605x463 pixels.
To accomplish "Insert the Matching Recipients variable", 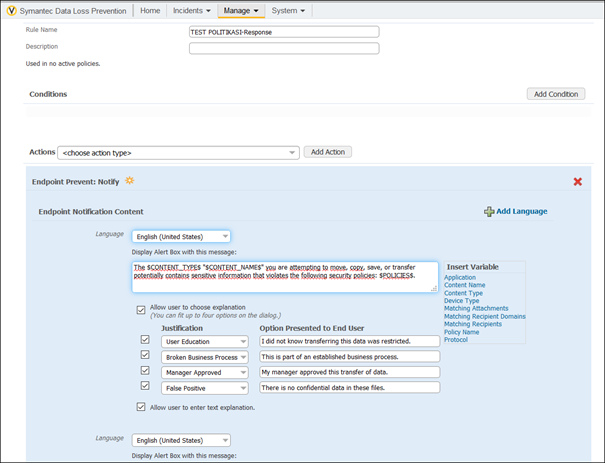I will point(473,324).
